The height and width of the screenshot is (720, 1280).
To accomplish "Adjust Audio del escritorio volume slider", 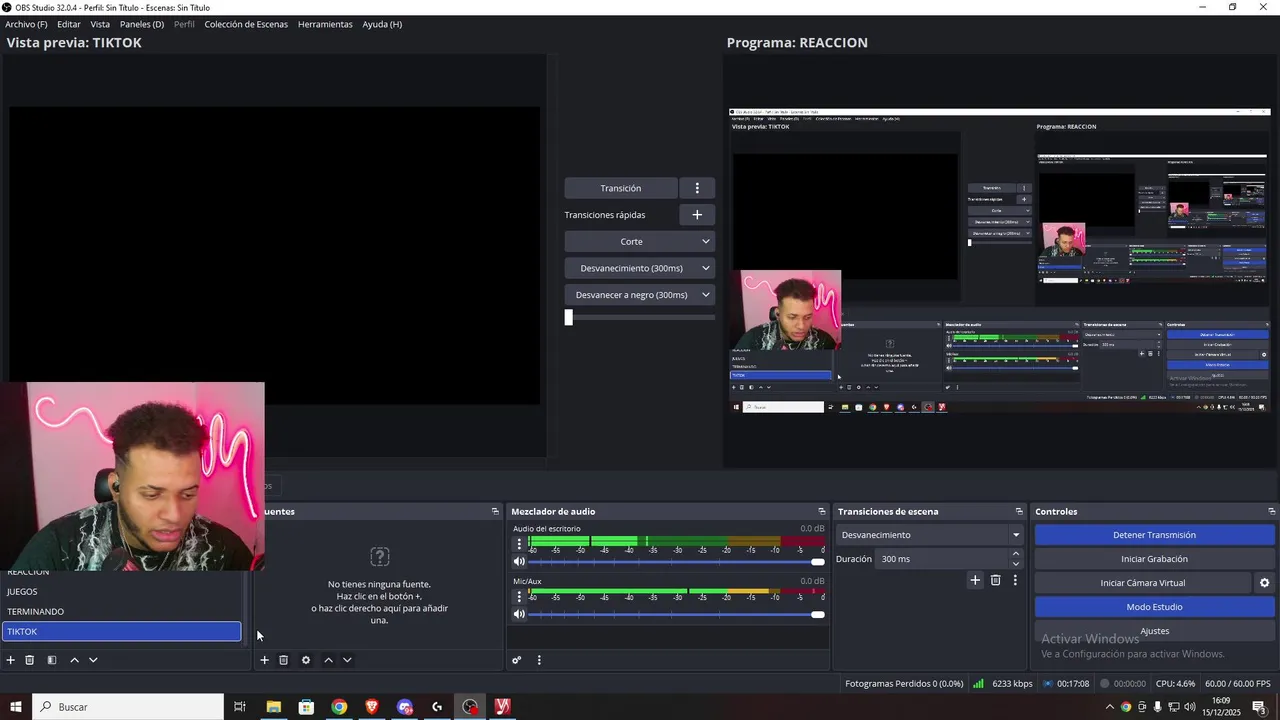I will pos(677,562).
